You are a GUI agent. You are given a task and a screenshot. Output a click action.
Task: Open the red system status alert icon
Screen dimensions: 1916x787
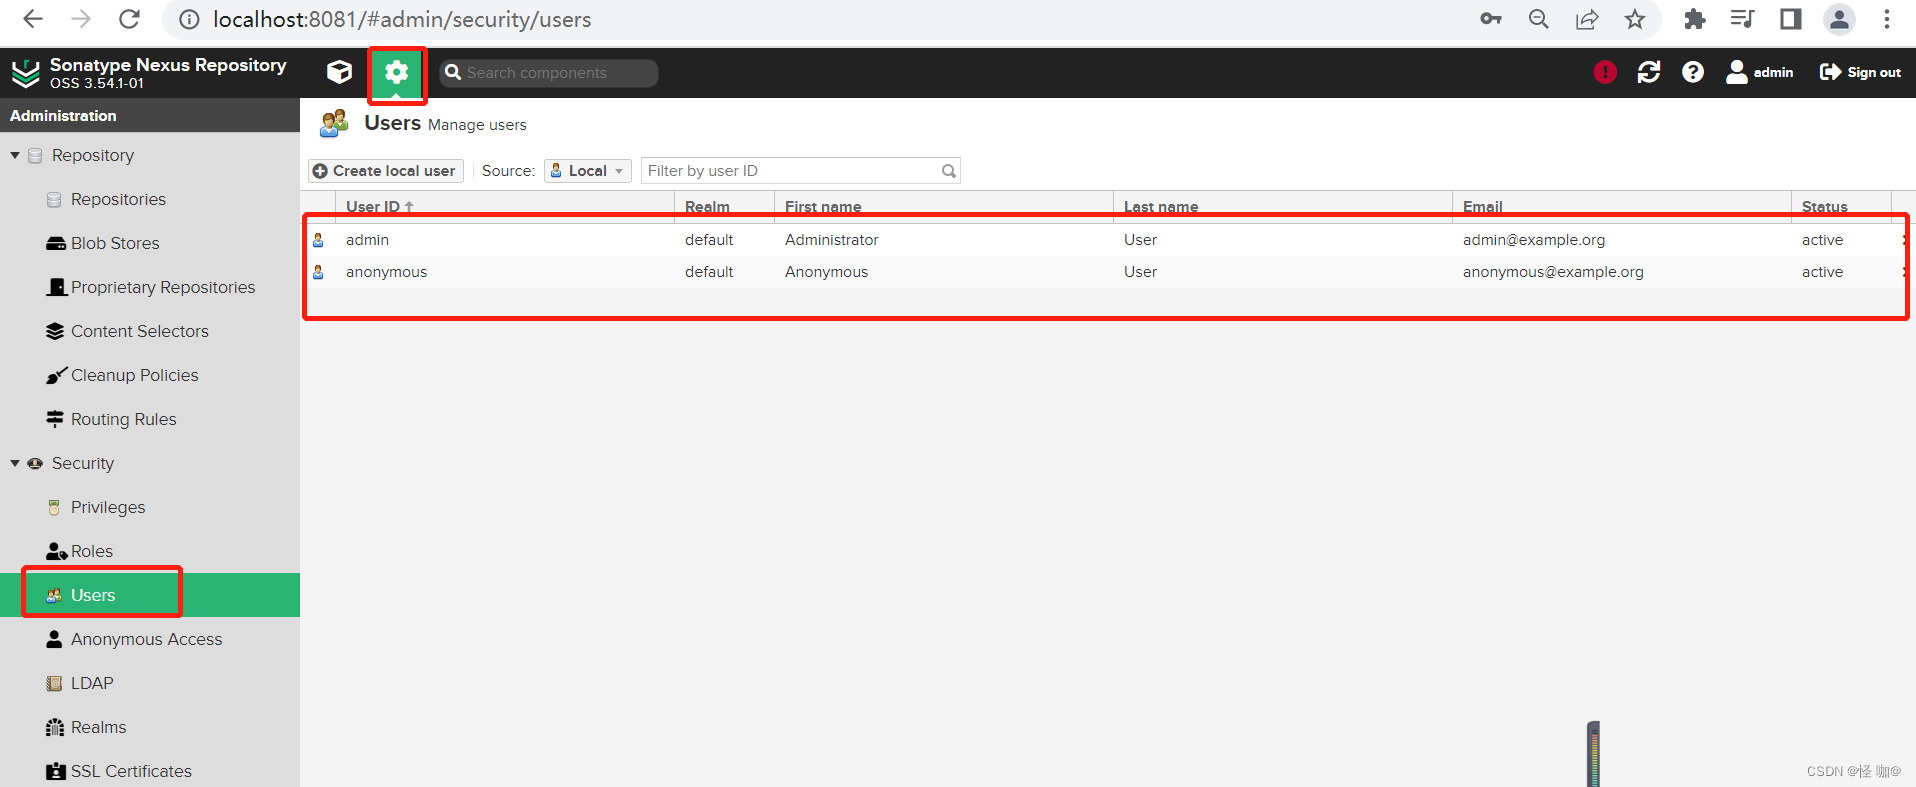(x=1605, y=72)
